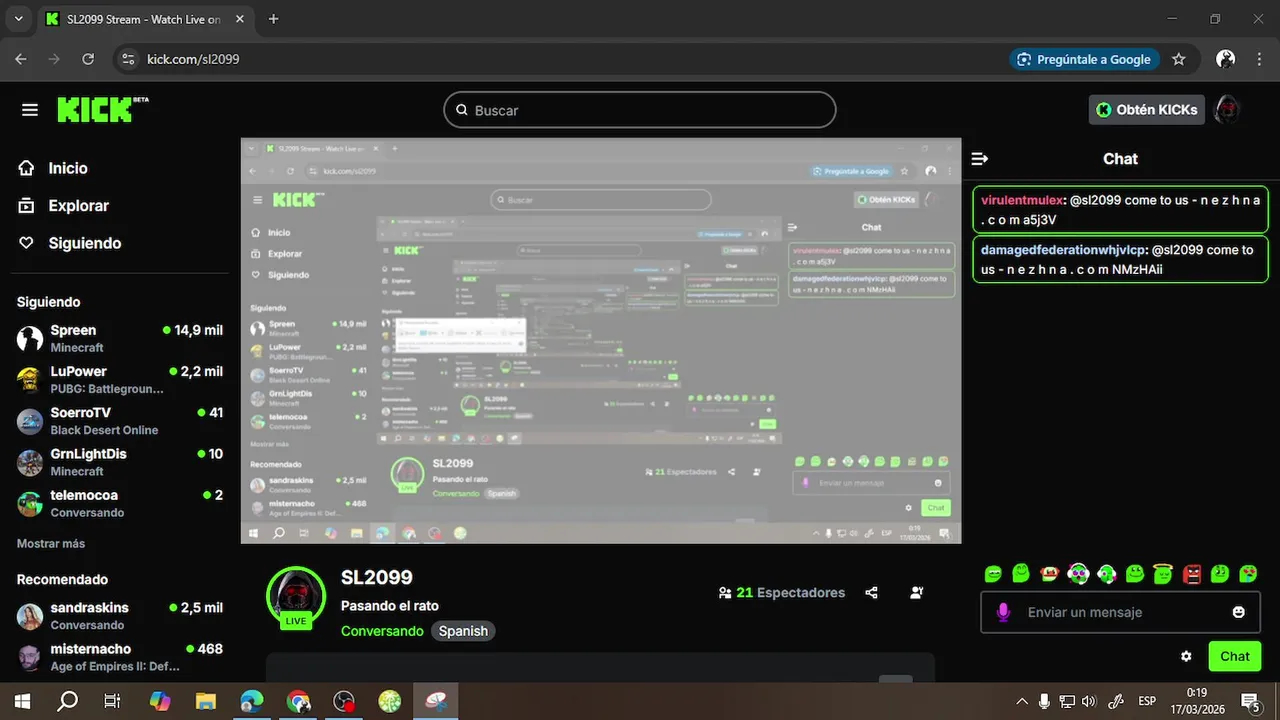Click username virulentmulex in chat
Screen dimensions: 1280x720
[1022, 200]
